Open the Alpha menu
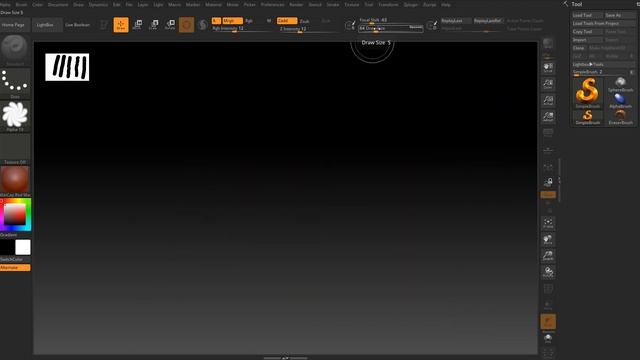 pyautogui.click(x=5, y=4)
